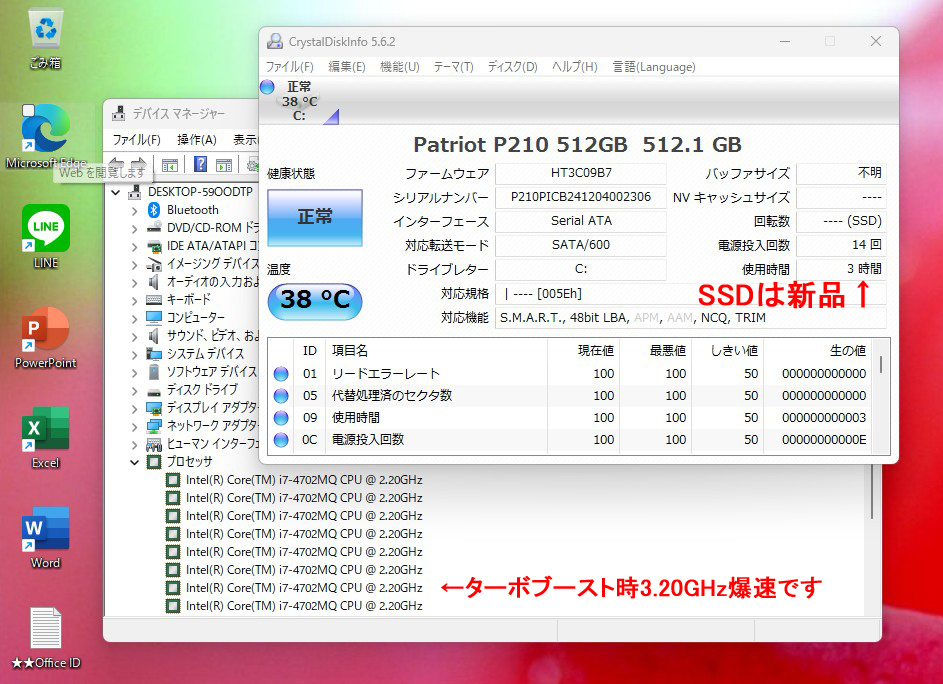This screenshot has width=943, height=684.
Task: Launch PowerPoint desktop shortcut
Action: (x=46, y=328)
